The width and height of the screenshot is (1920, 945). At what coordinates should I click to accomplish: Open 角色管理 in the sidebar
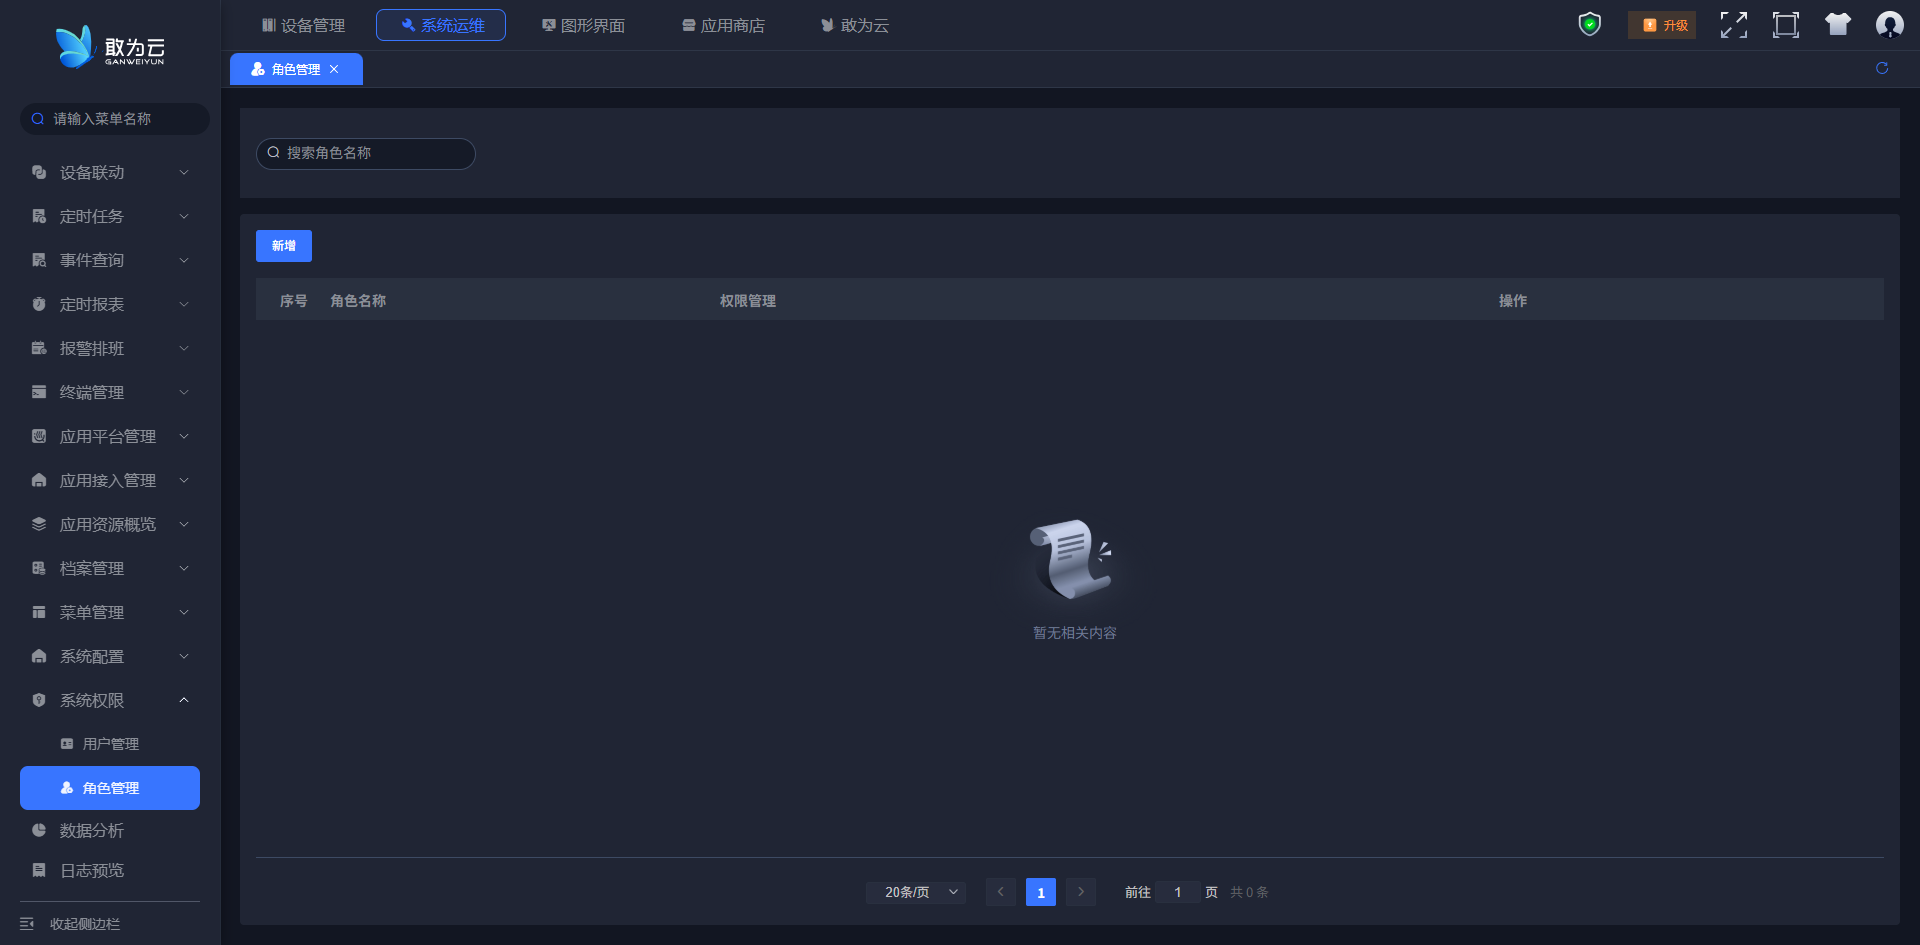point(110,788)
